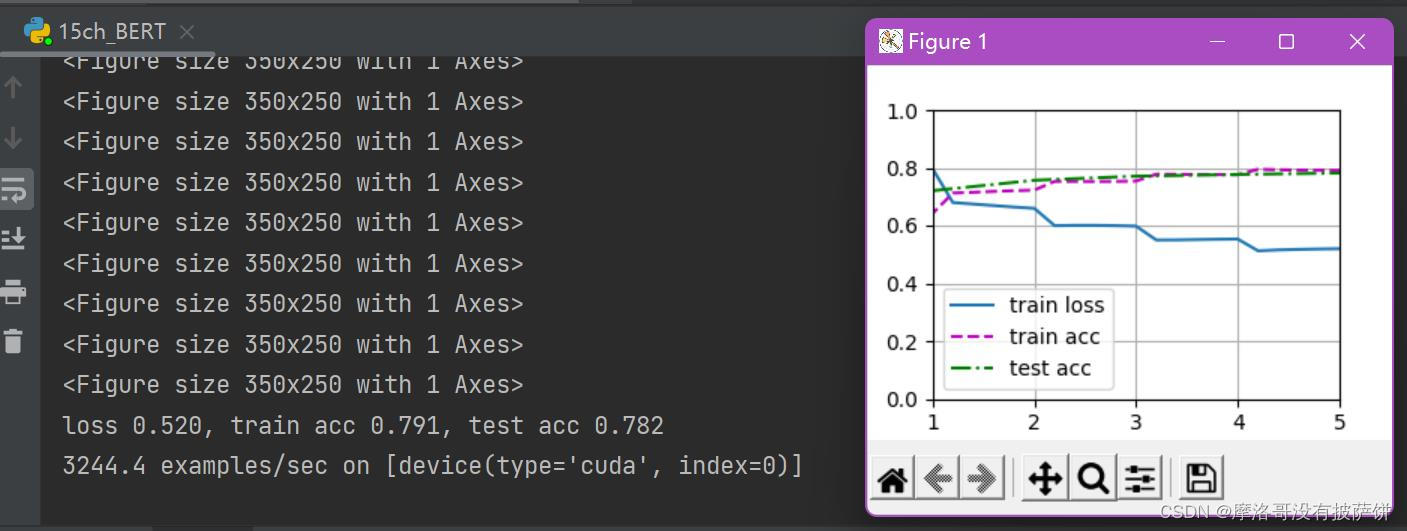Click the y-axis label 0.4
The width and height of the screenshot is (1407, 531).
902,284
